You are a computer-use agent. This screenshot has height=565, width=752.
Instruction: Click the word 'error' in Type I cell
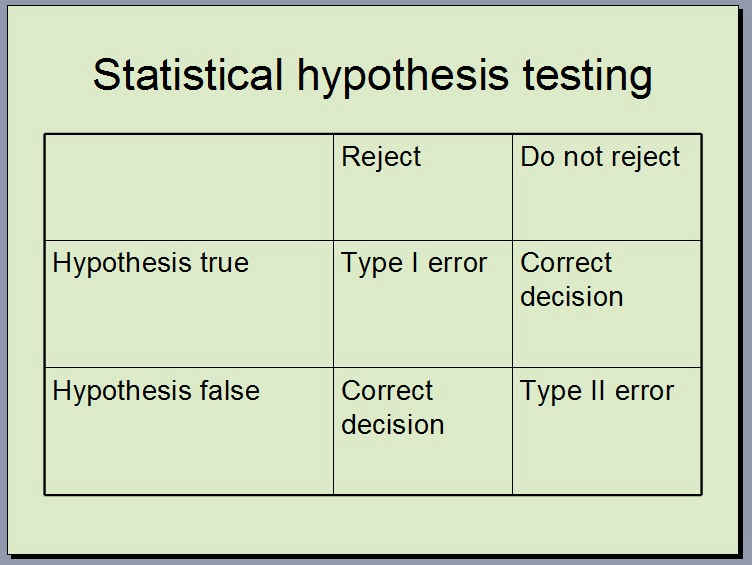457,263
